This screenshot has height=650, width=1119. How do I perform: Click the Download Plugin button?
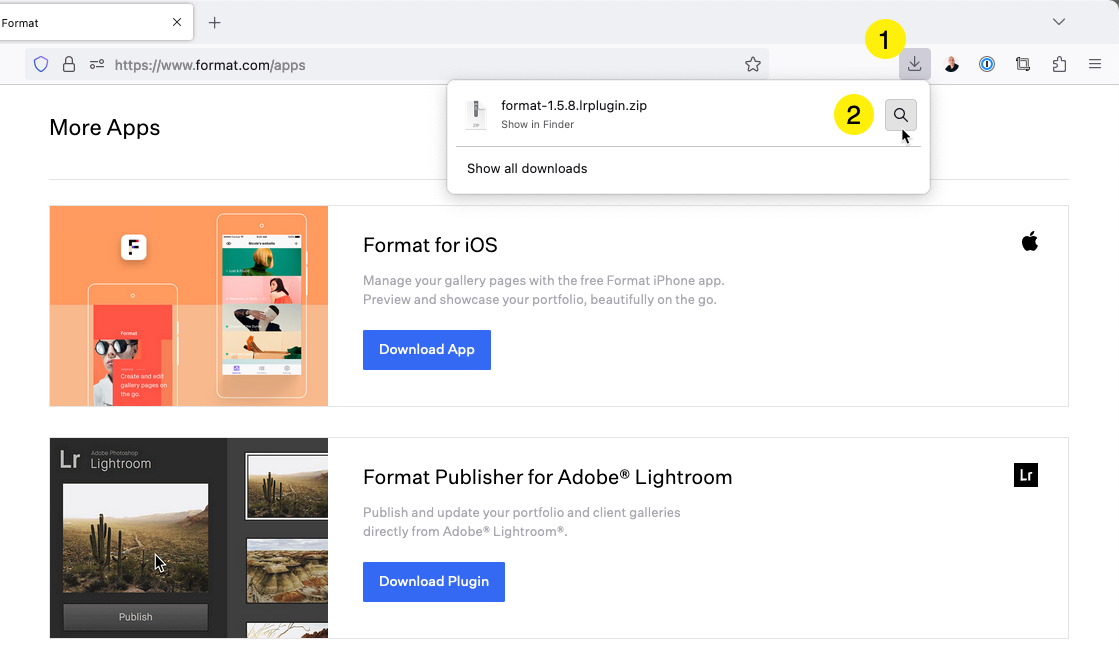[x=434, y=582]
